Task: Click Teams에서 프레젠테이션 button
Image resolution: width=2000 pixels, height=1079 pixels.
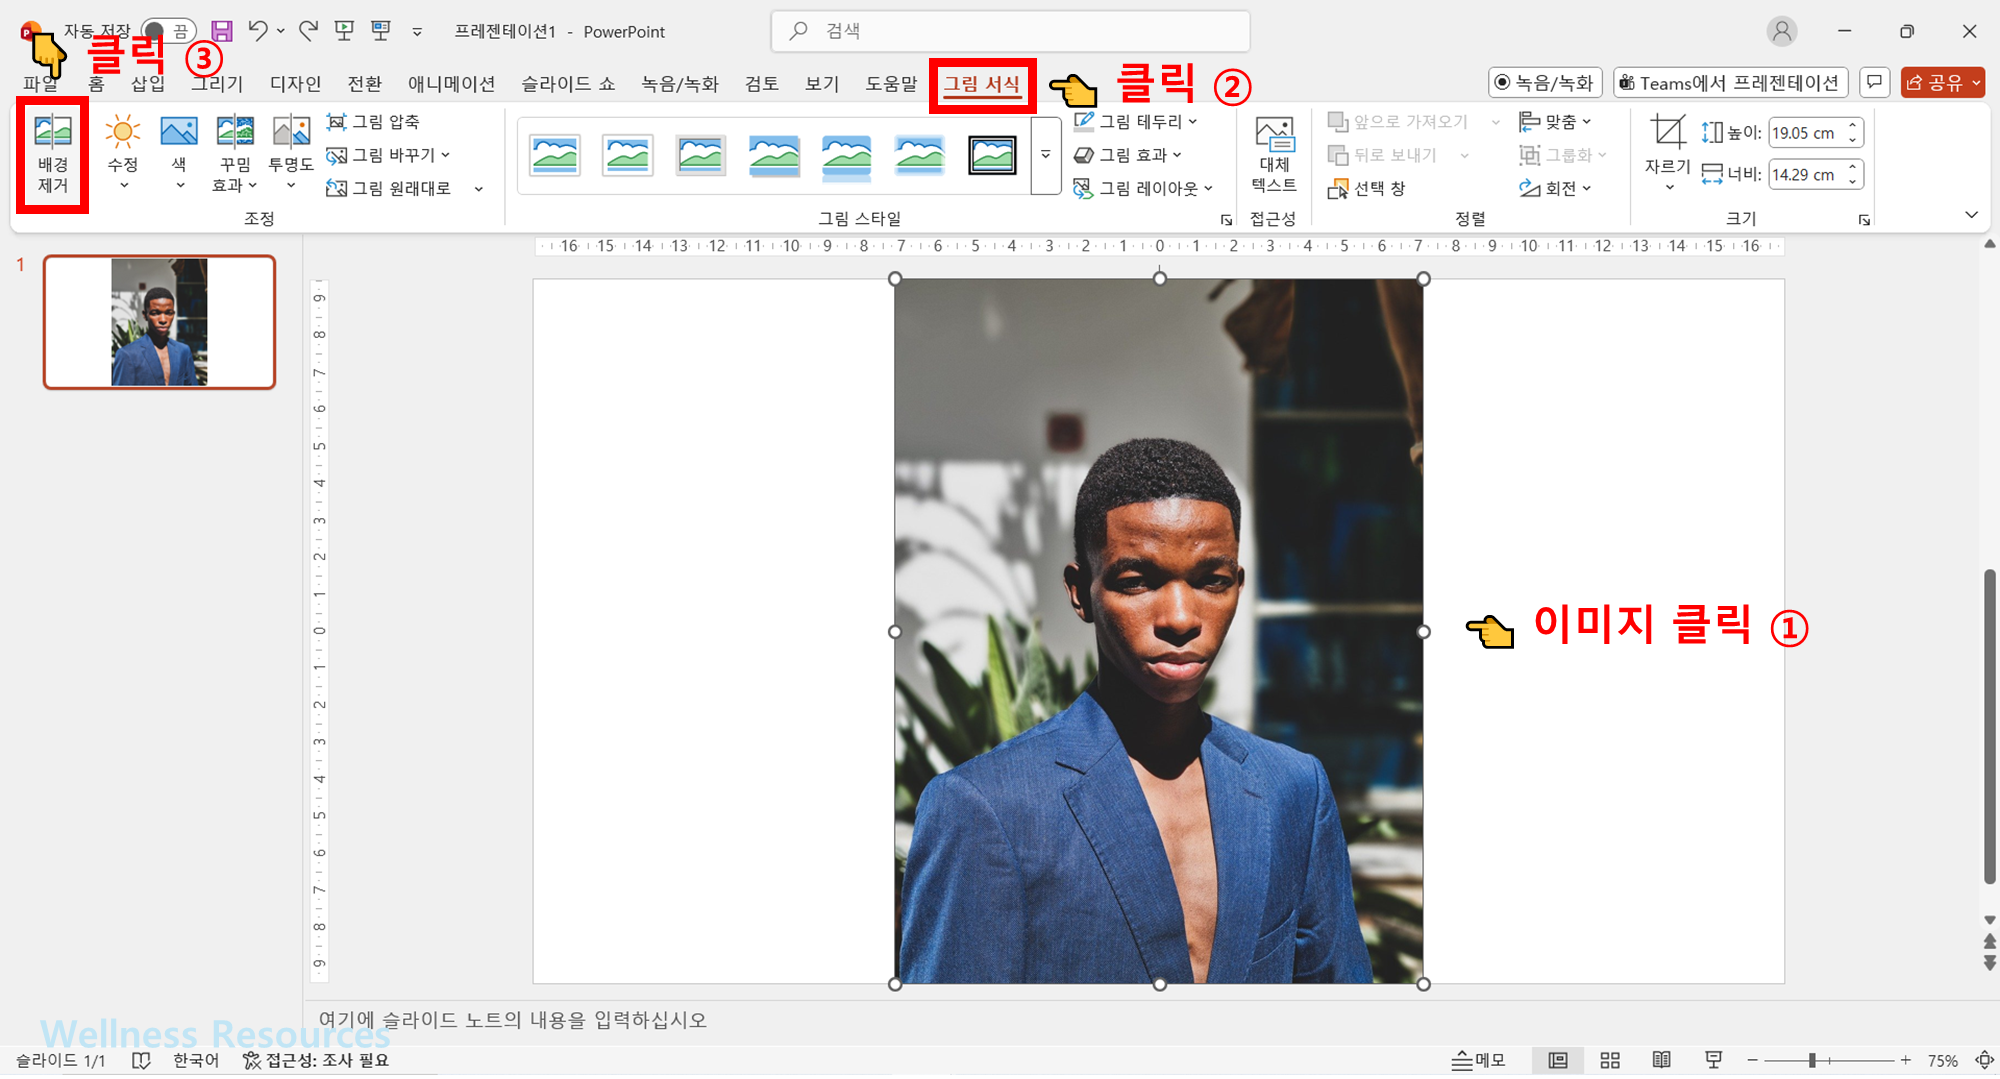Action: click(x=1729, y=83)
